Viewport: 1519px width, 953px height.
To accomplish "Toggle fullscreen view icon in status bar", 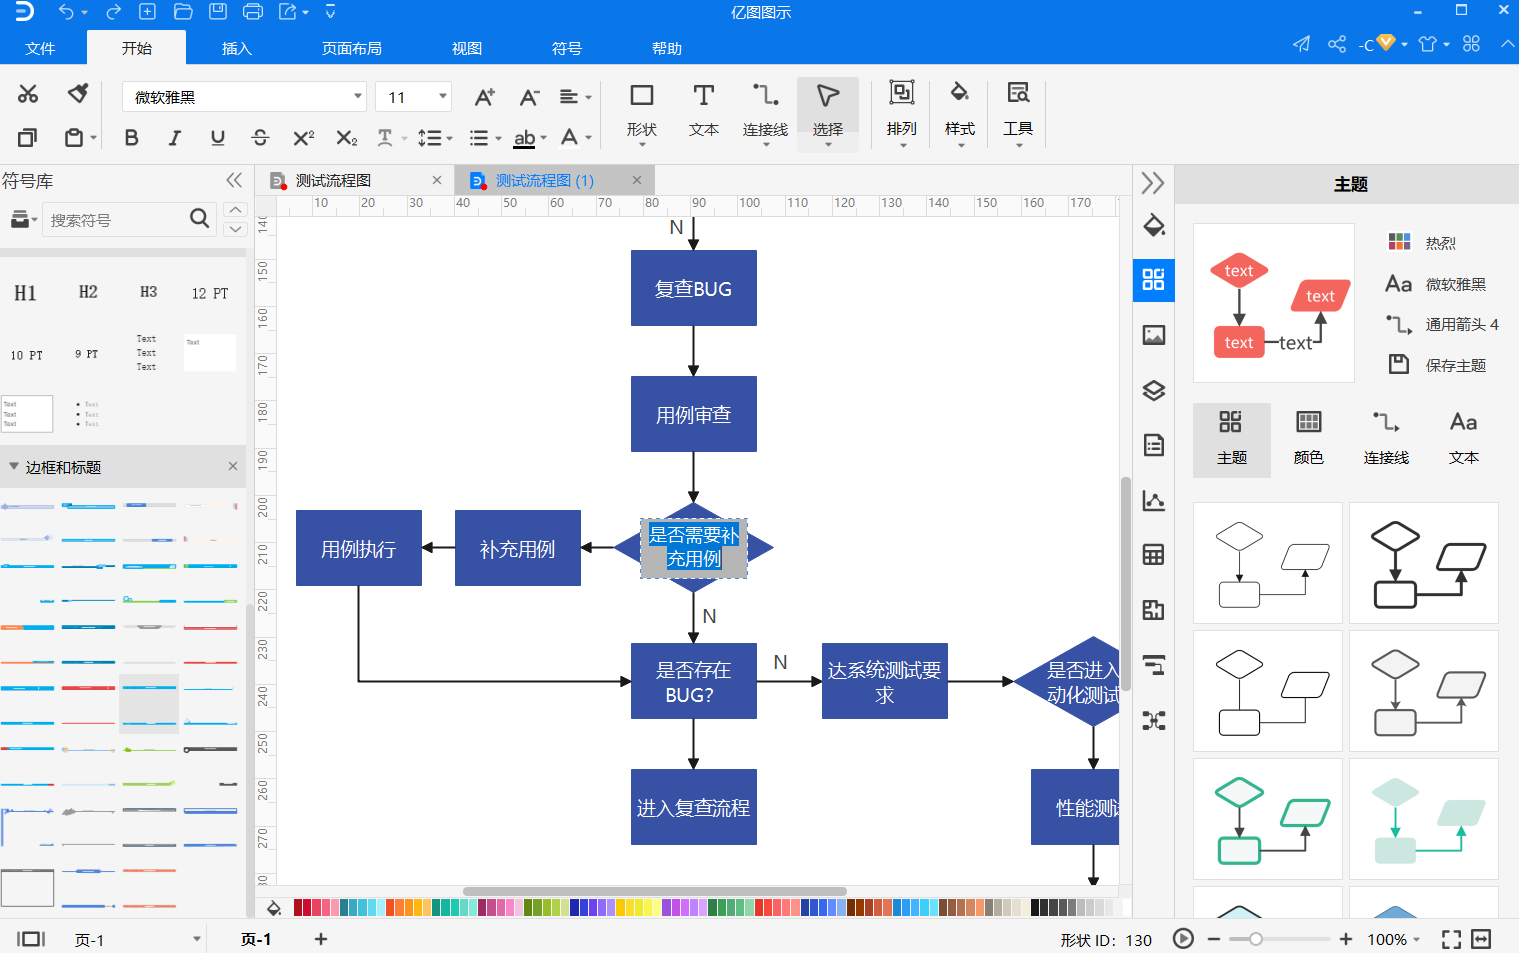I will 1451,939.
